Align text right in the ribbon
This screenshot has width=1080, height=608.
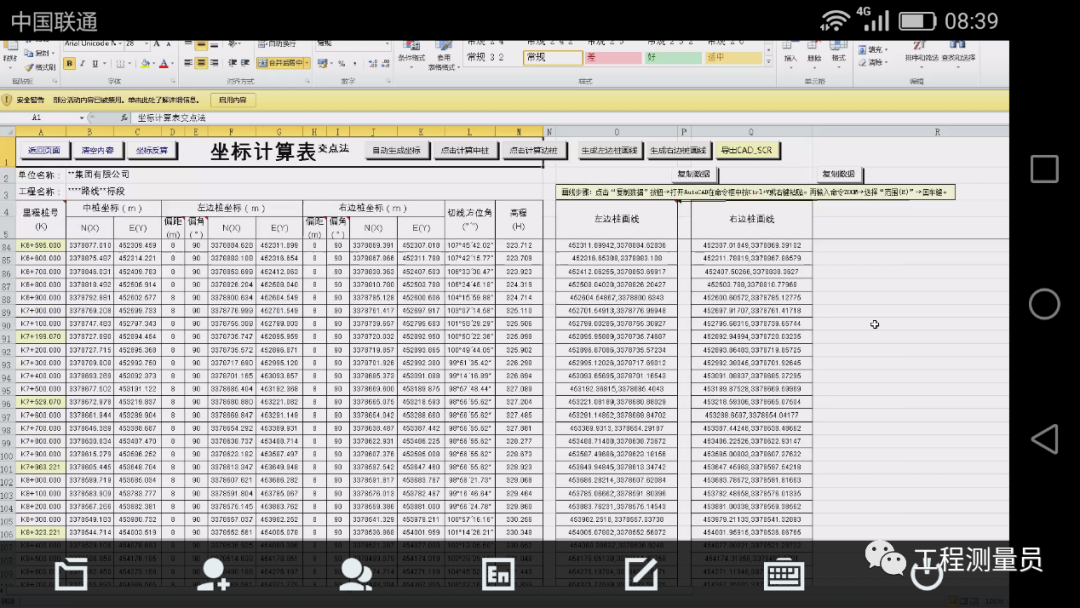tap(214, 63)
